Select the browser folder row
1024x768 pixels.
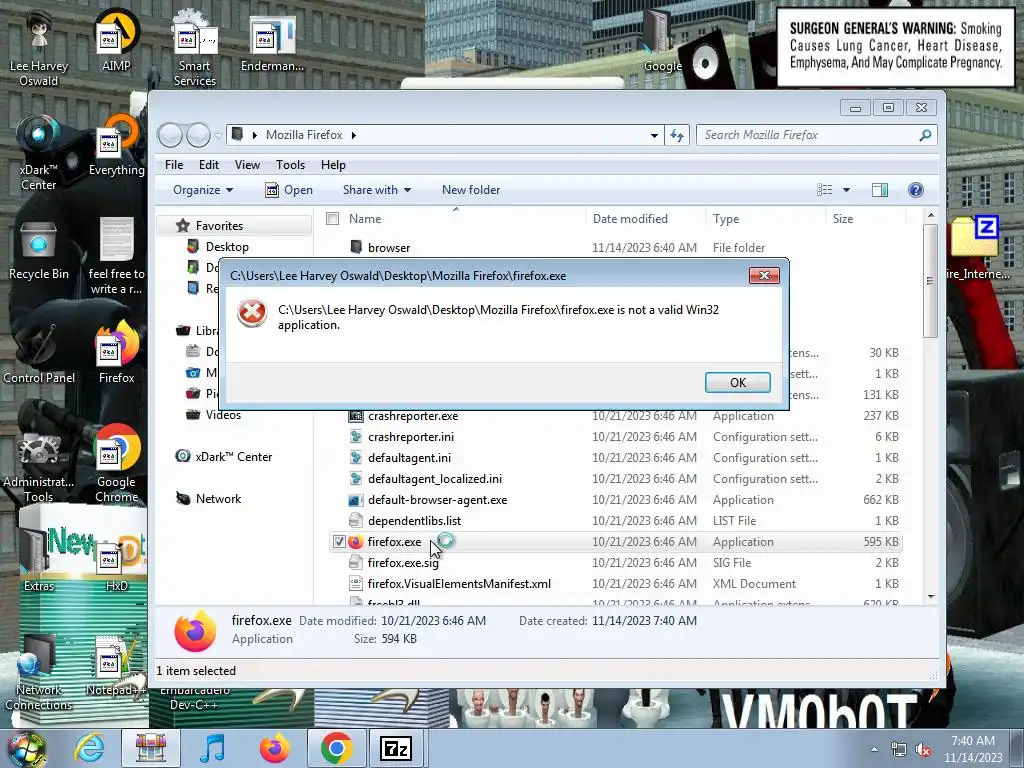(614, 248)
